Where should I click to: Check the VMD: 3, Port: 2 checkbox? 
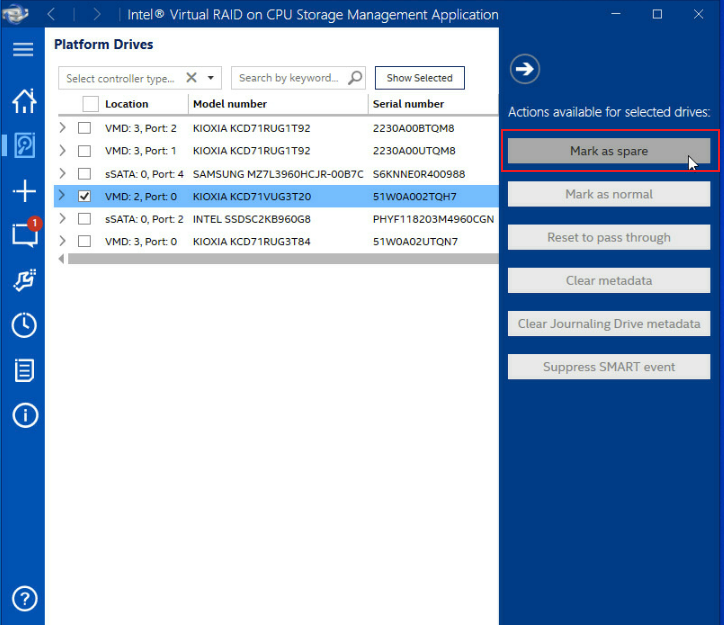(x=84, y=128)
